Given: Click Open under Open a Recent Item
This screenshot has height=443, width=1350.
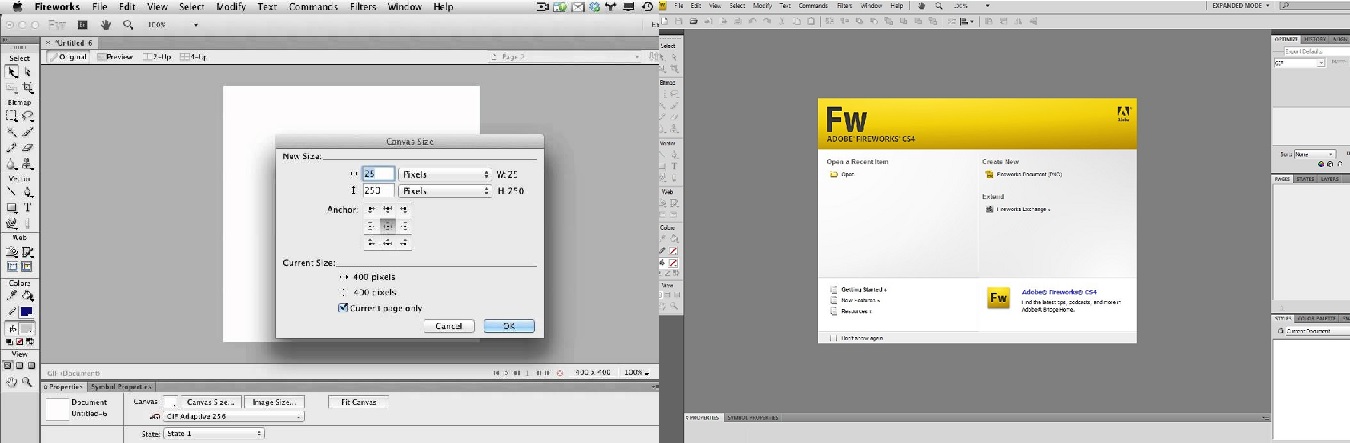Looking at the screenshot, I should pyautogui.click(x=847, y=174).
